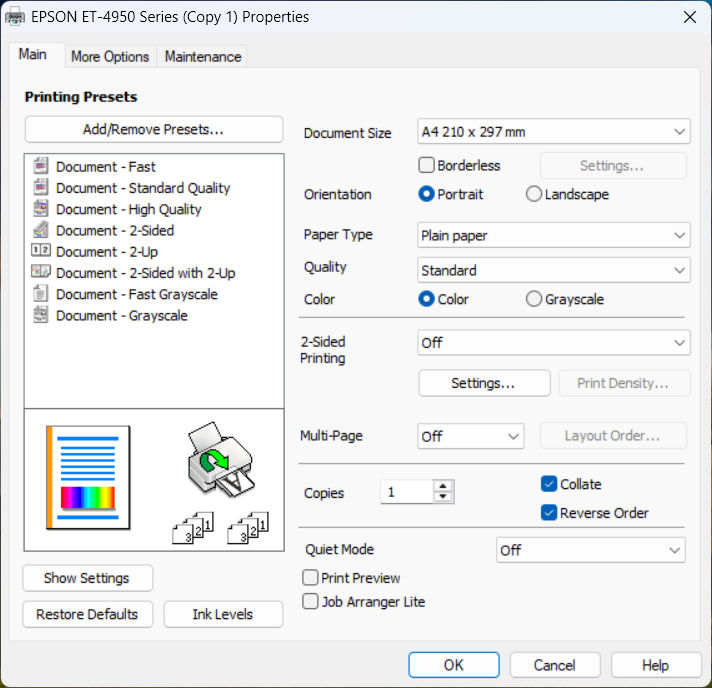The image size is (712, 688).
Task: Select the 'Document - 2-Up' preset text
Action: click(x=107, y=252)
